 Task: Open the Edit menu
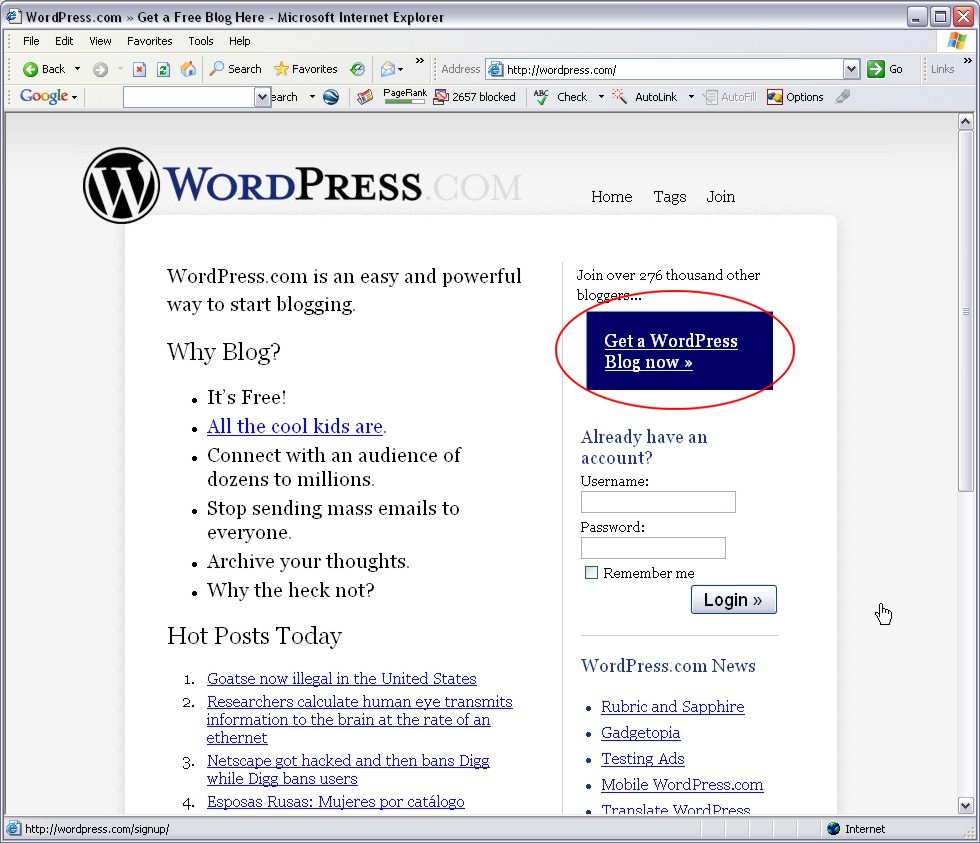64,41
